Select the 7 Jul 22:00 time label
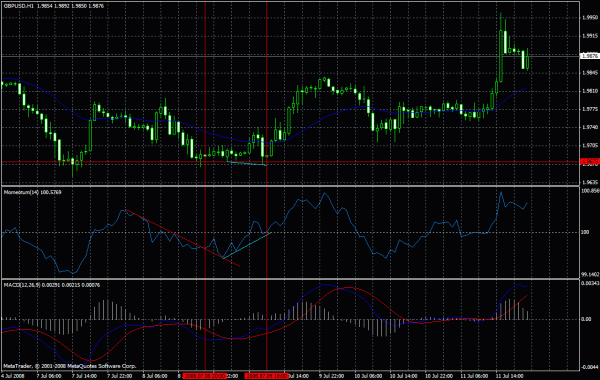600x380 pixels. click(x=119, y=376)
